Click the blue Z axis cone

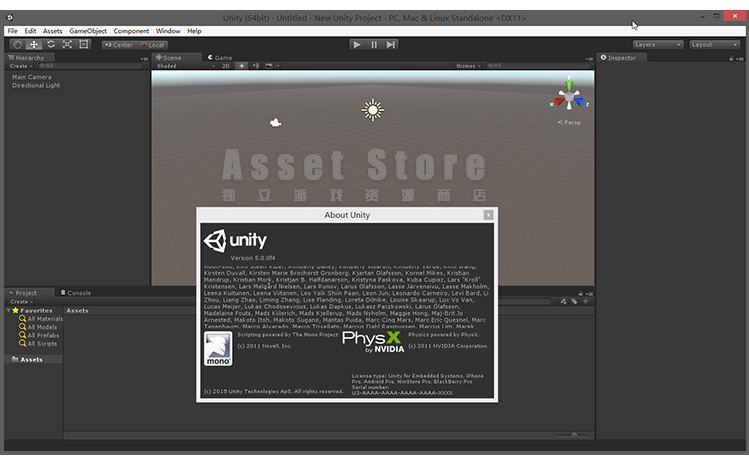click(579, 102)
